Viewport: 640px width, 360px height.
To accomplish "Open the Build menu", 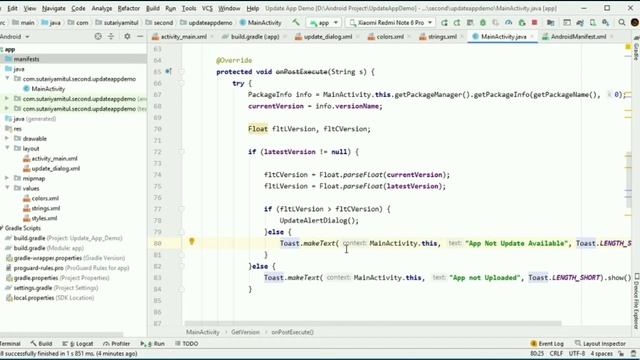I will [153, 8].
